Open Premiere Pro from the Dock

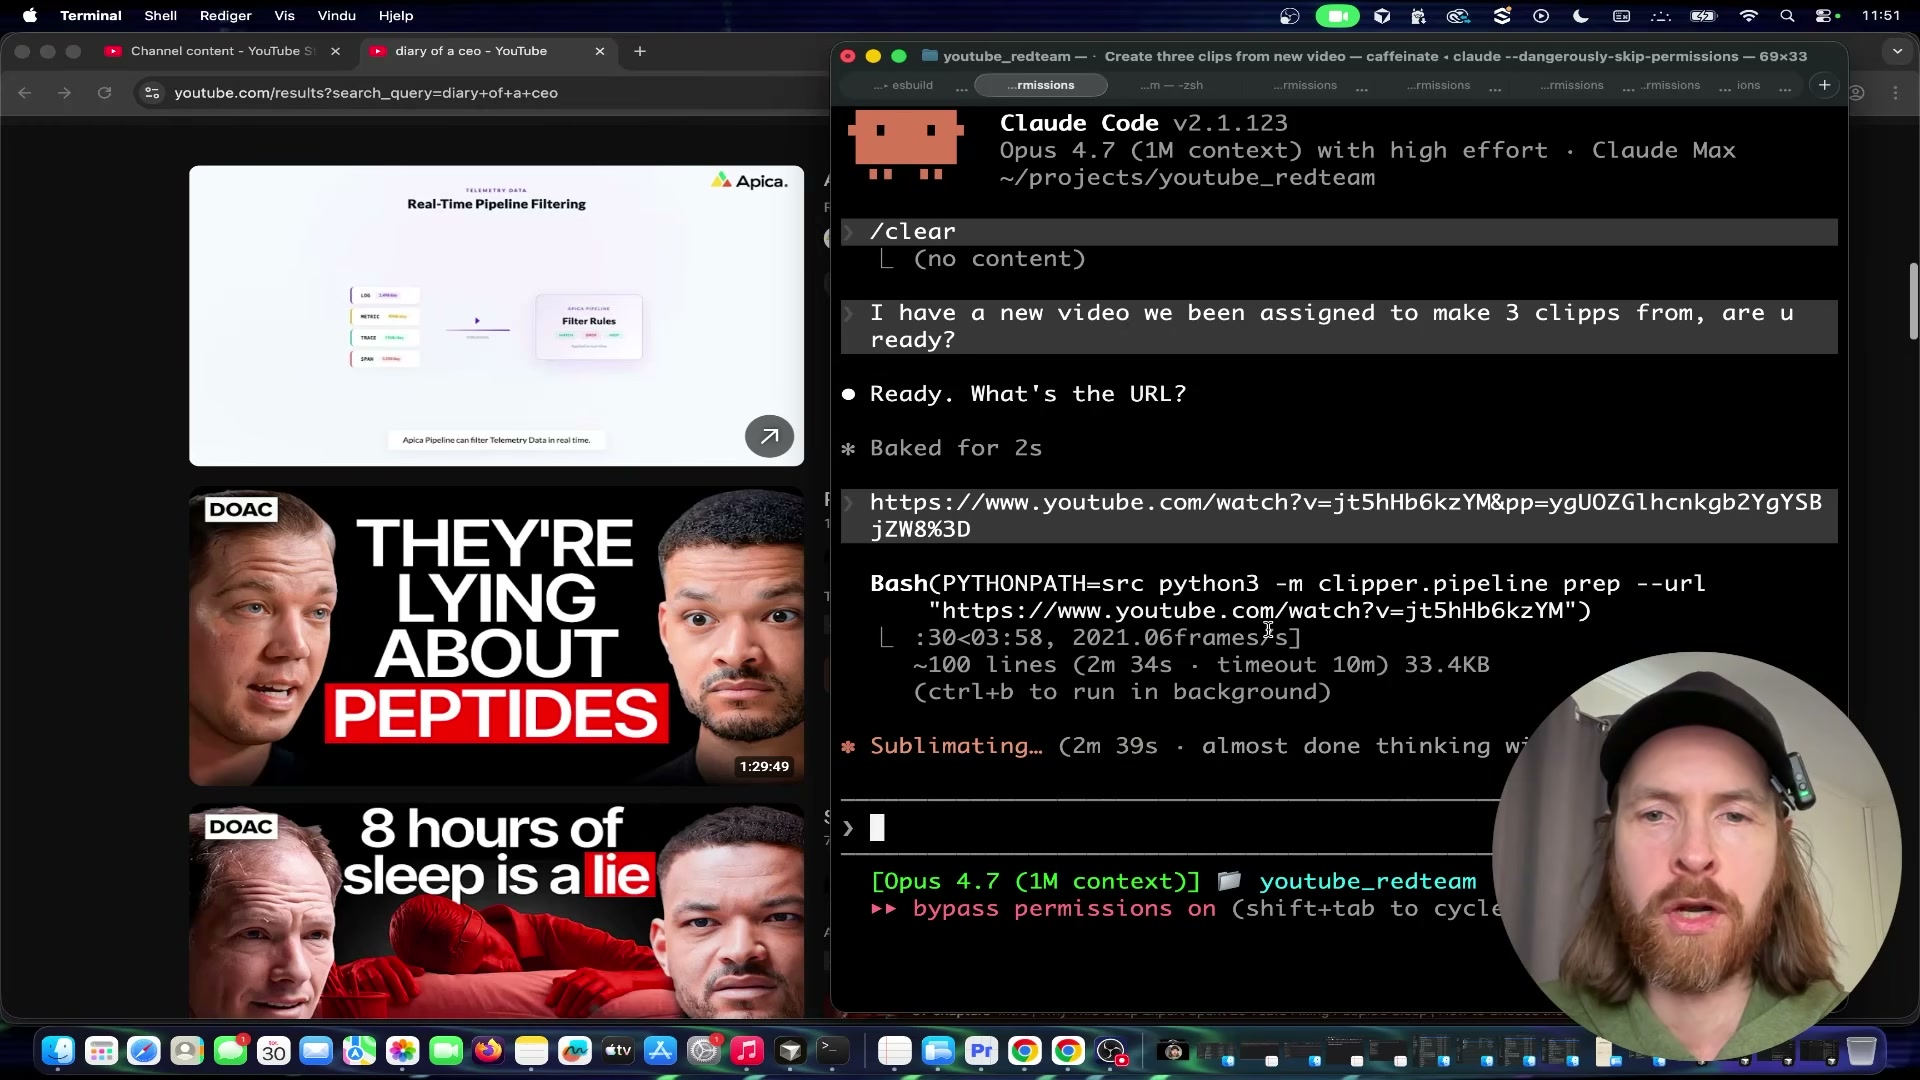tap(981, 1051)
